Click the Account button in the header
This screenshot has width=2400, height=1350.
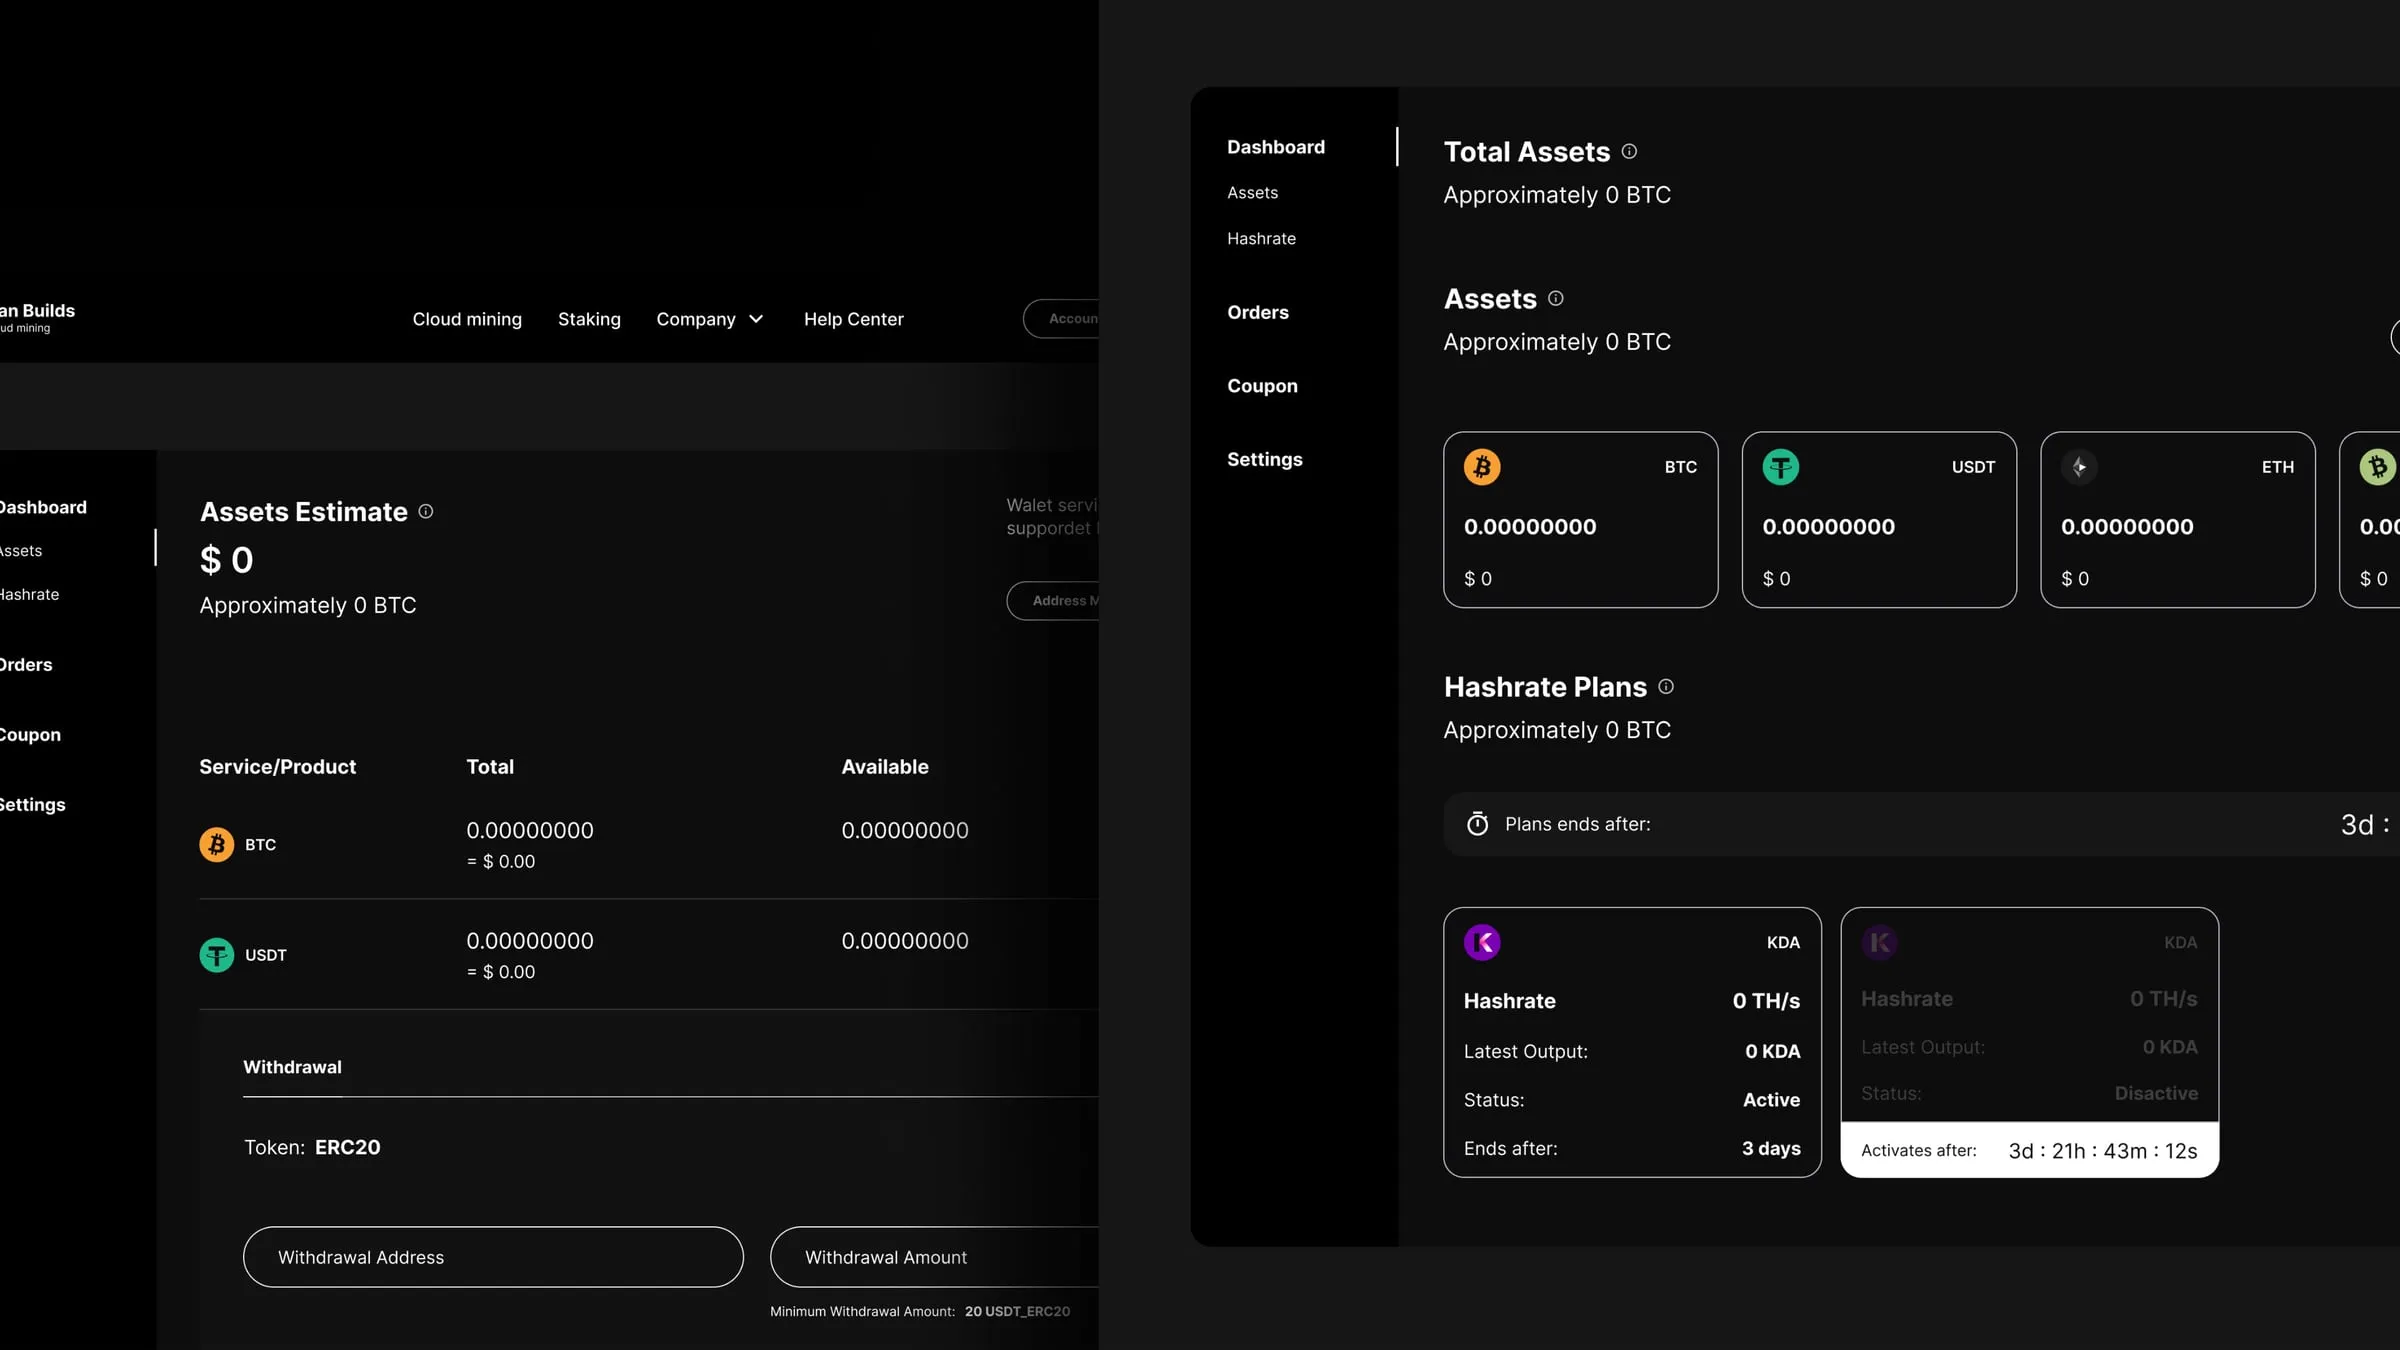(x=1061, y=319)
